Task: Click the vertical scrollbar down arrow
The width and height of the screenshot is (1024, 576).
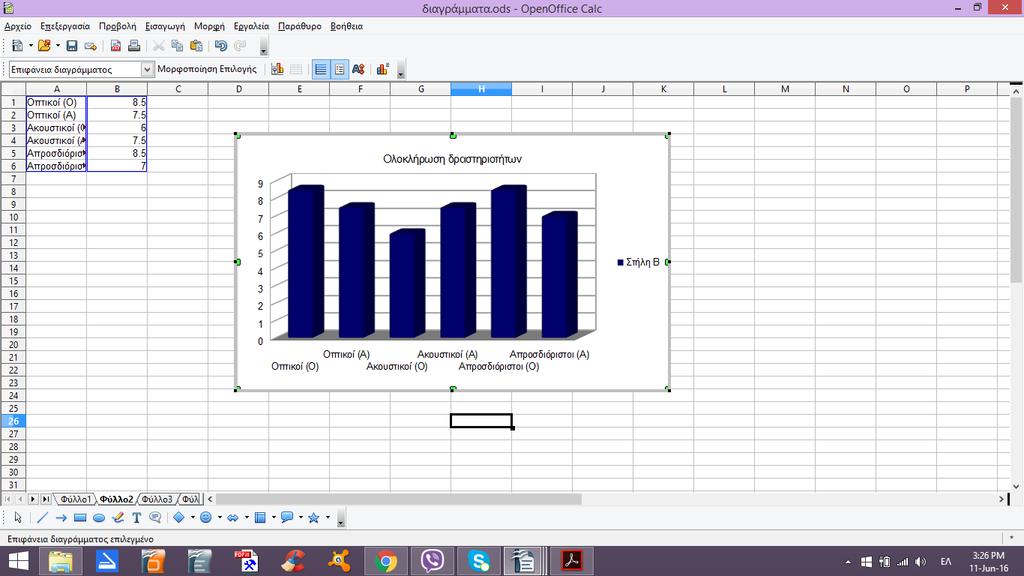Action: [1016, 486]
